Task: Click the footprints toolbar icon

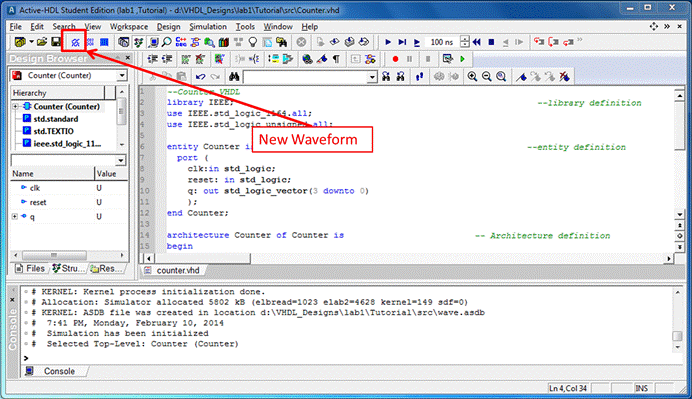Action: coord(420,77)
